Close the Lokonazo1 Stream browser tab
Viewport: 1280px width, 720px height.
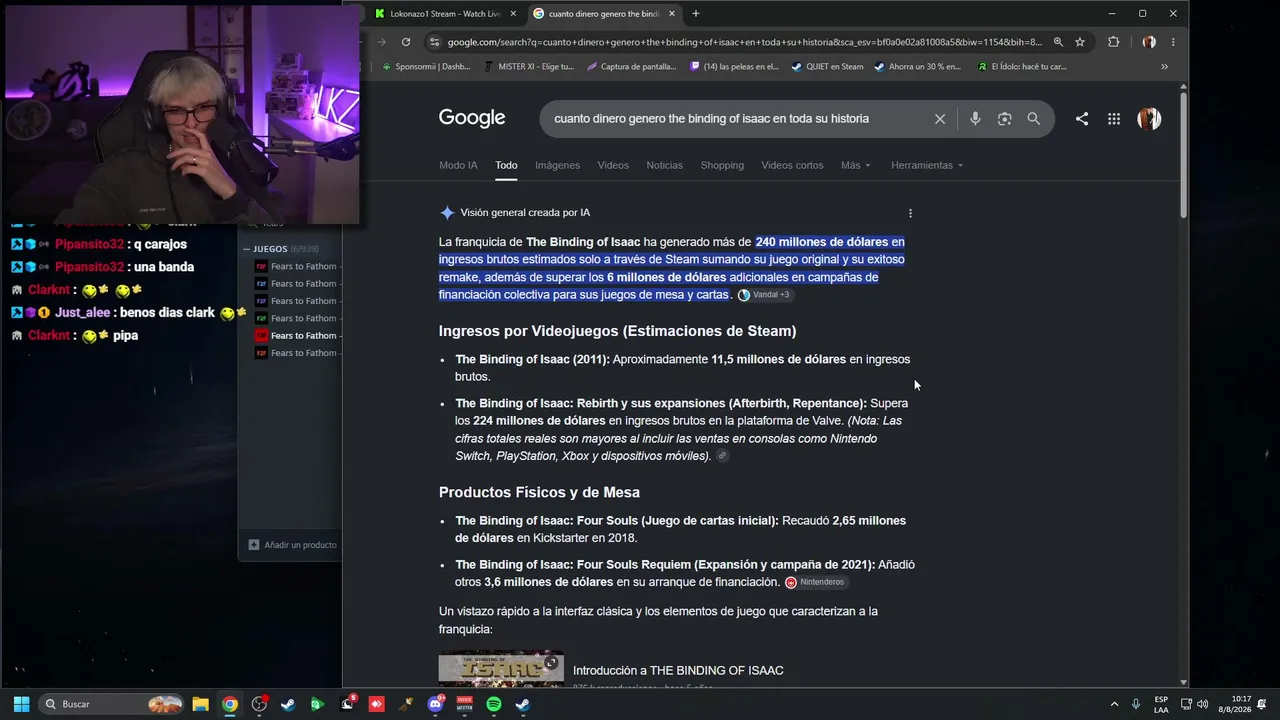coord(513,14)
